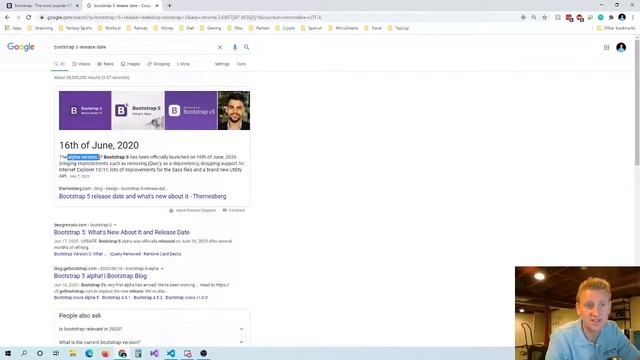The image size is (640, 360).
Task: Select the News search tab
Action: (x=105, y=64)
